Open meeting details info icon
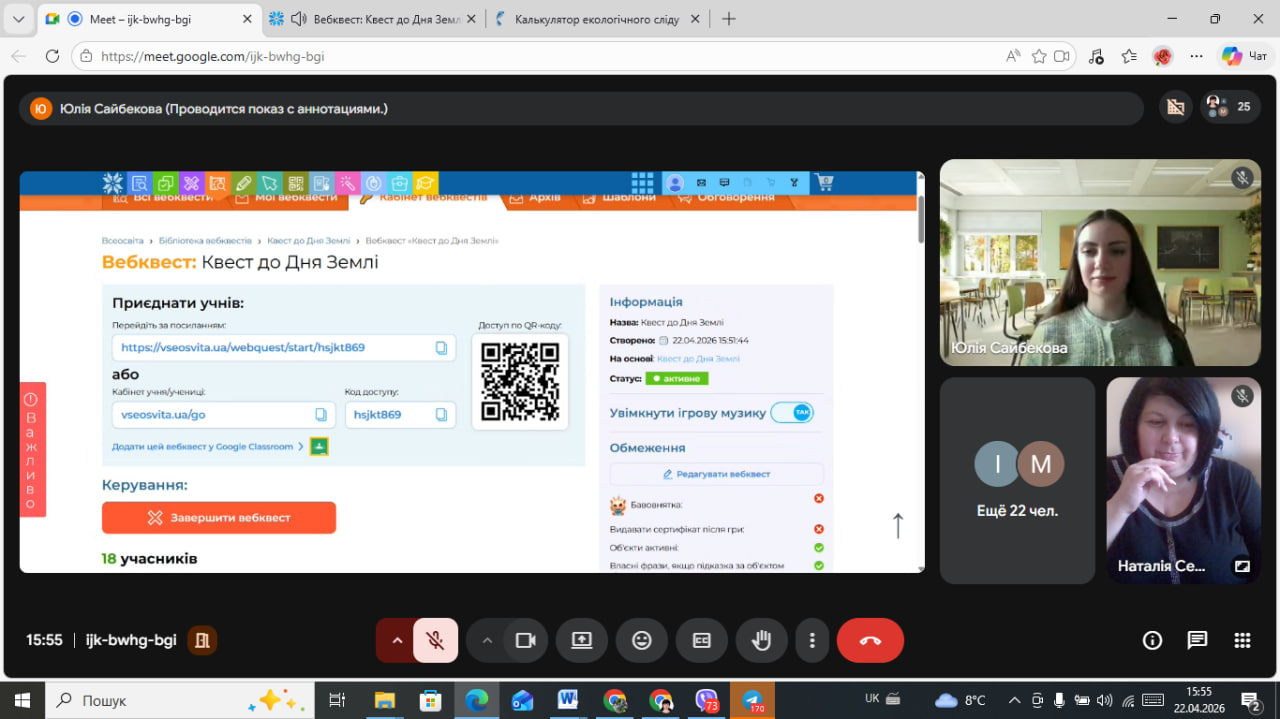This screenshot has width=1280, height=719. (1152, 641)
